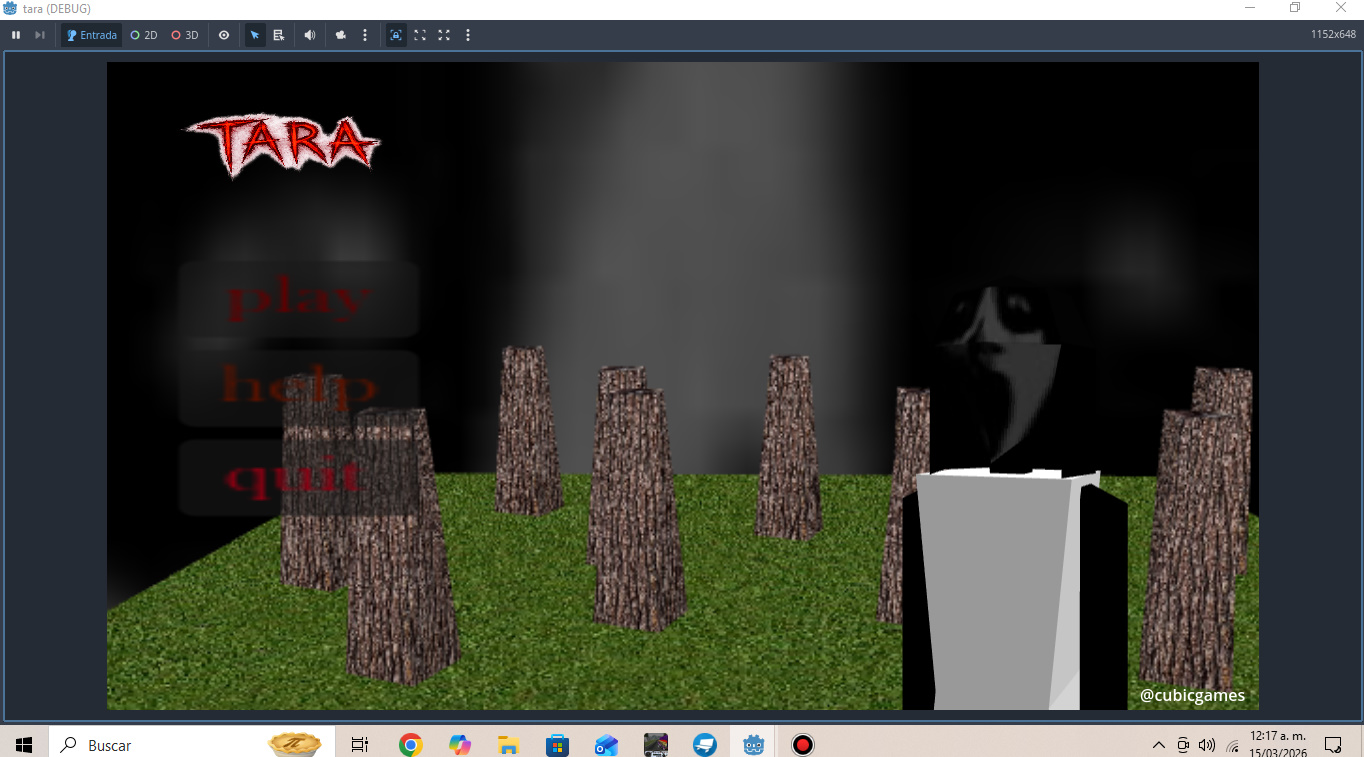This screenshot has height=757, width=1364.
Task: Advance to the next frame
Action: (40, 35)
